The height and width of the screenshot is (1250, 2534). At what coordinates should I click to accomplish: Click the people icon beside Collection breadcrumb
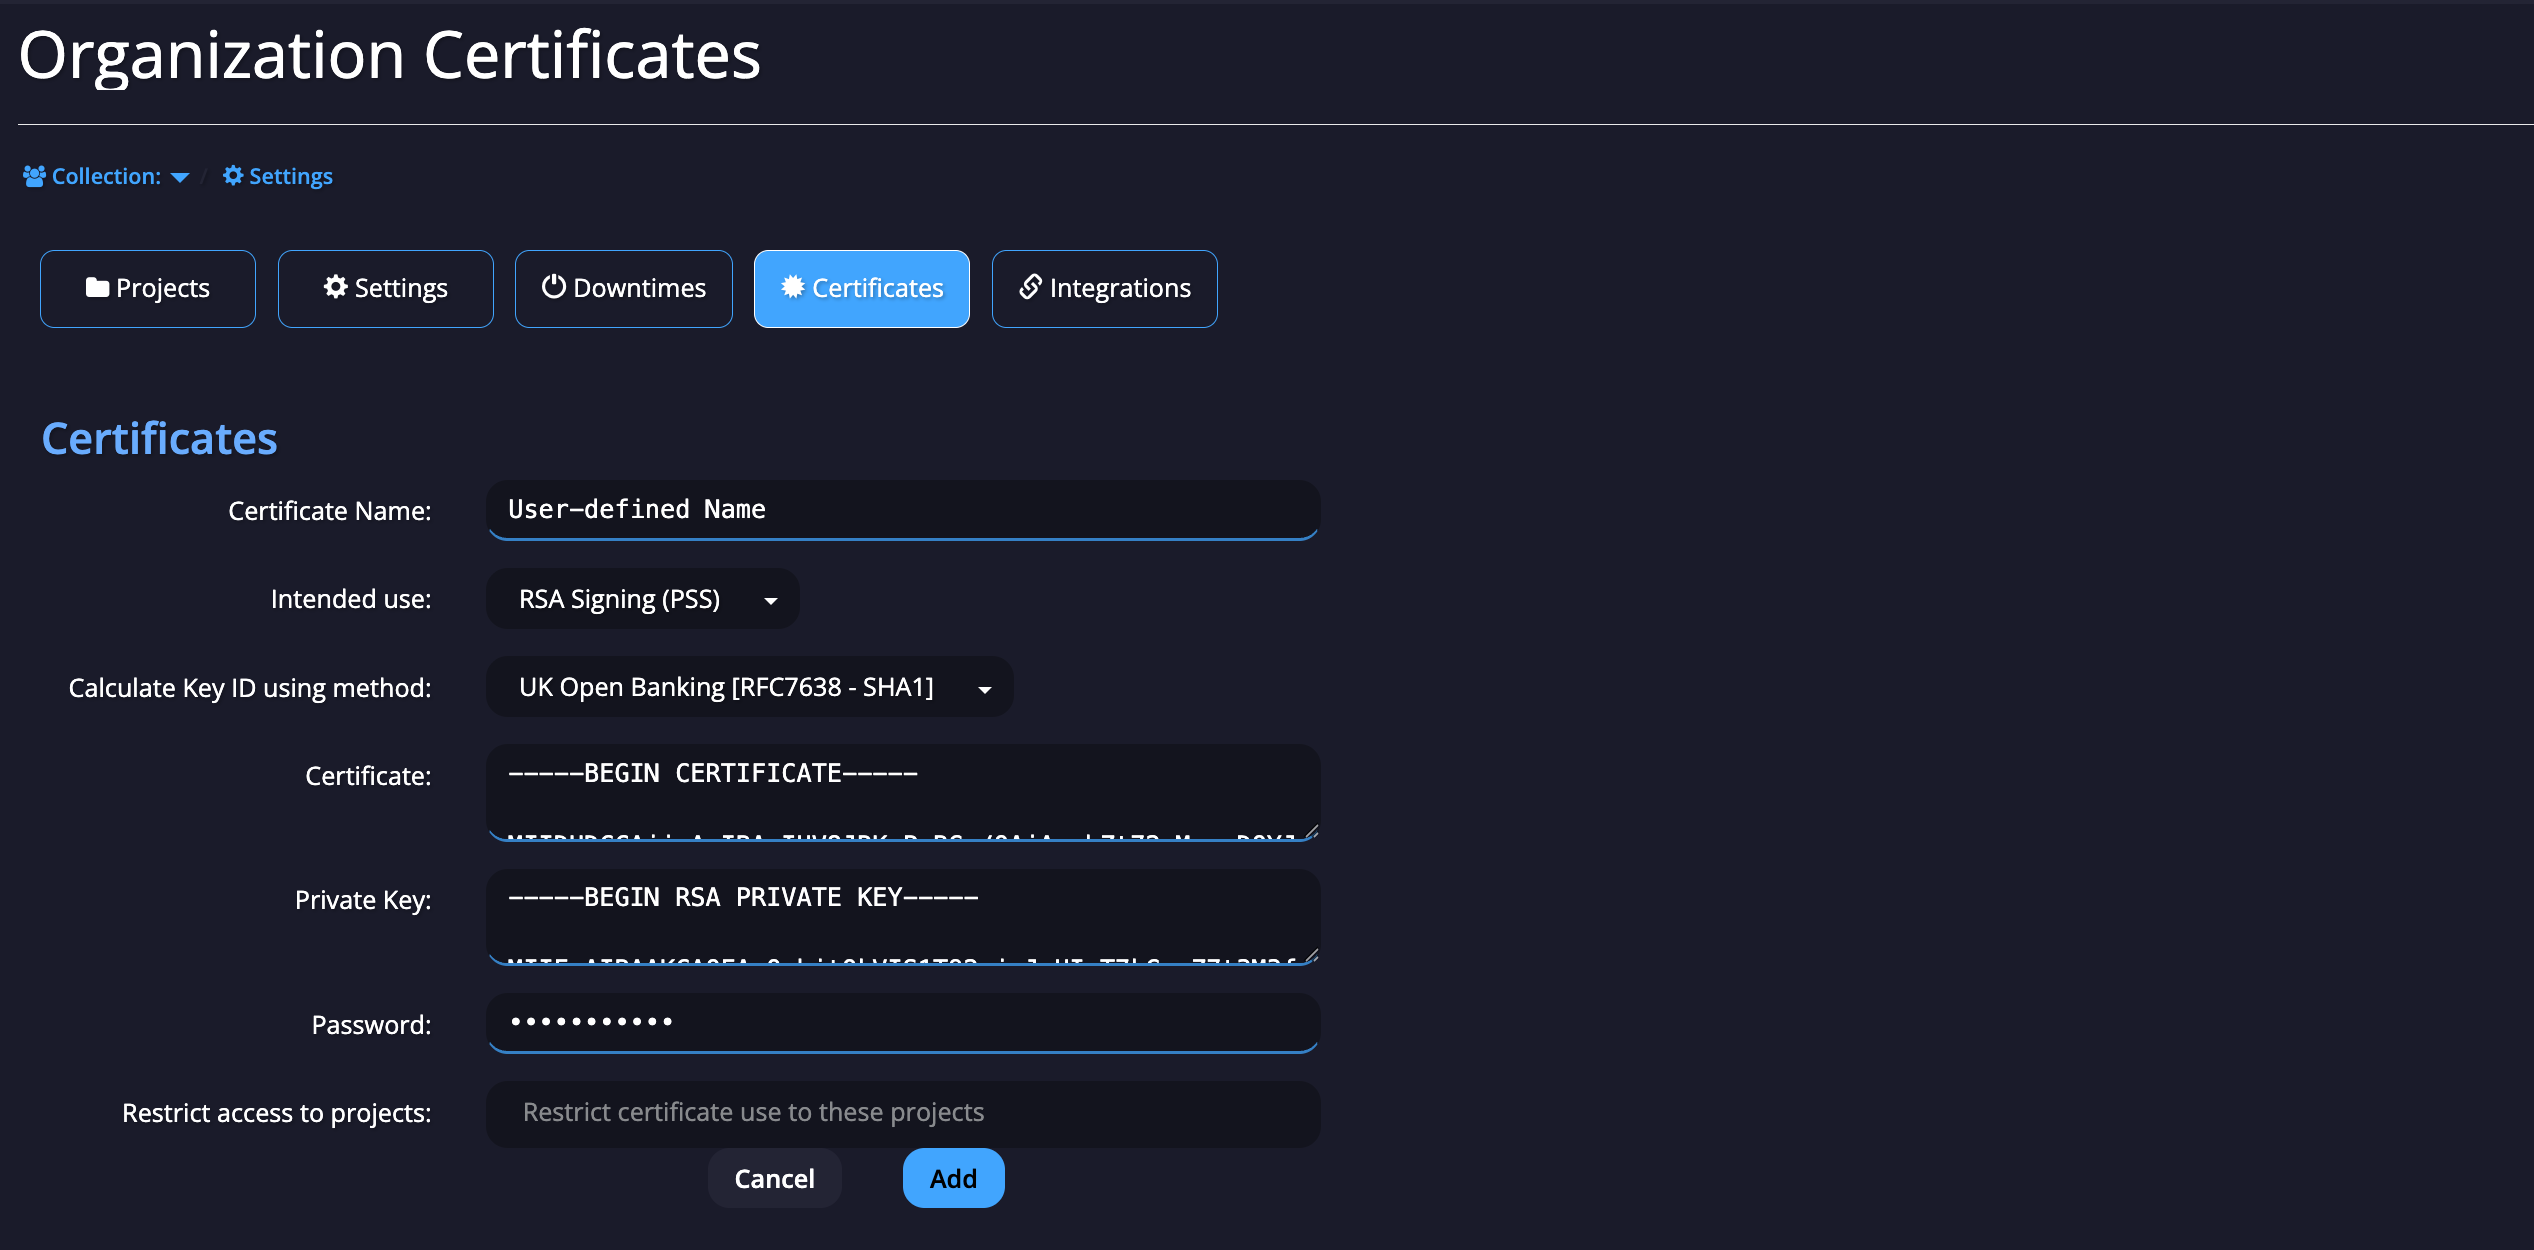pyautogui.click(x=33, y=175)
